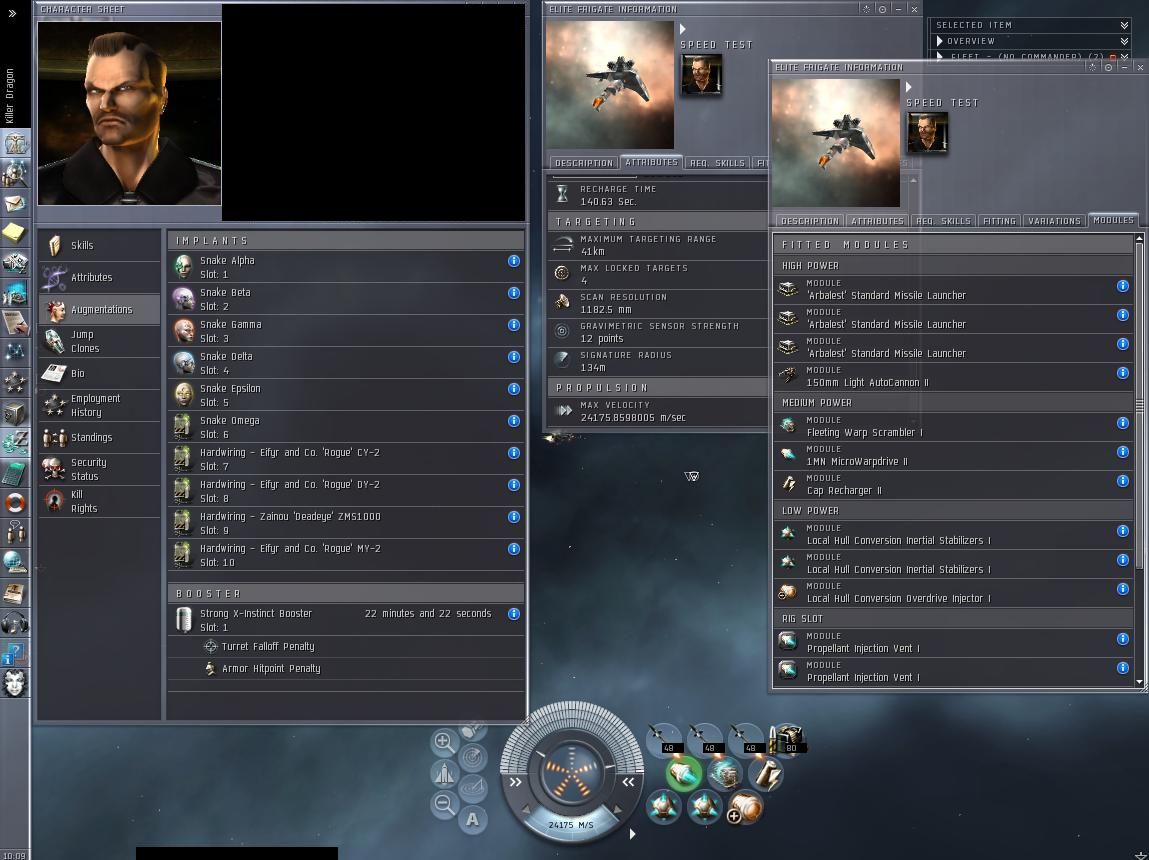Toggle the tactical overlay HUD button
The height and width of the screenshot is (860, 1149).
click(x=473, y=788)
